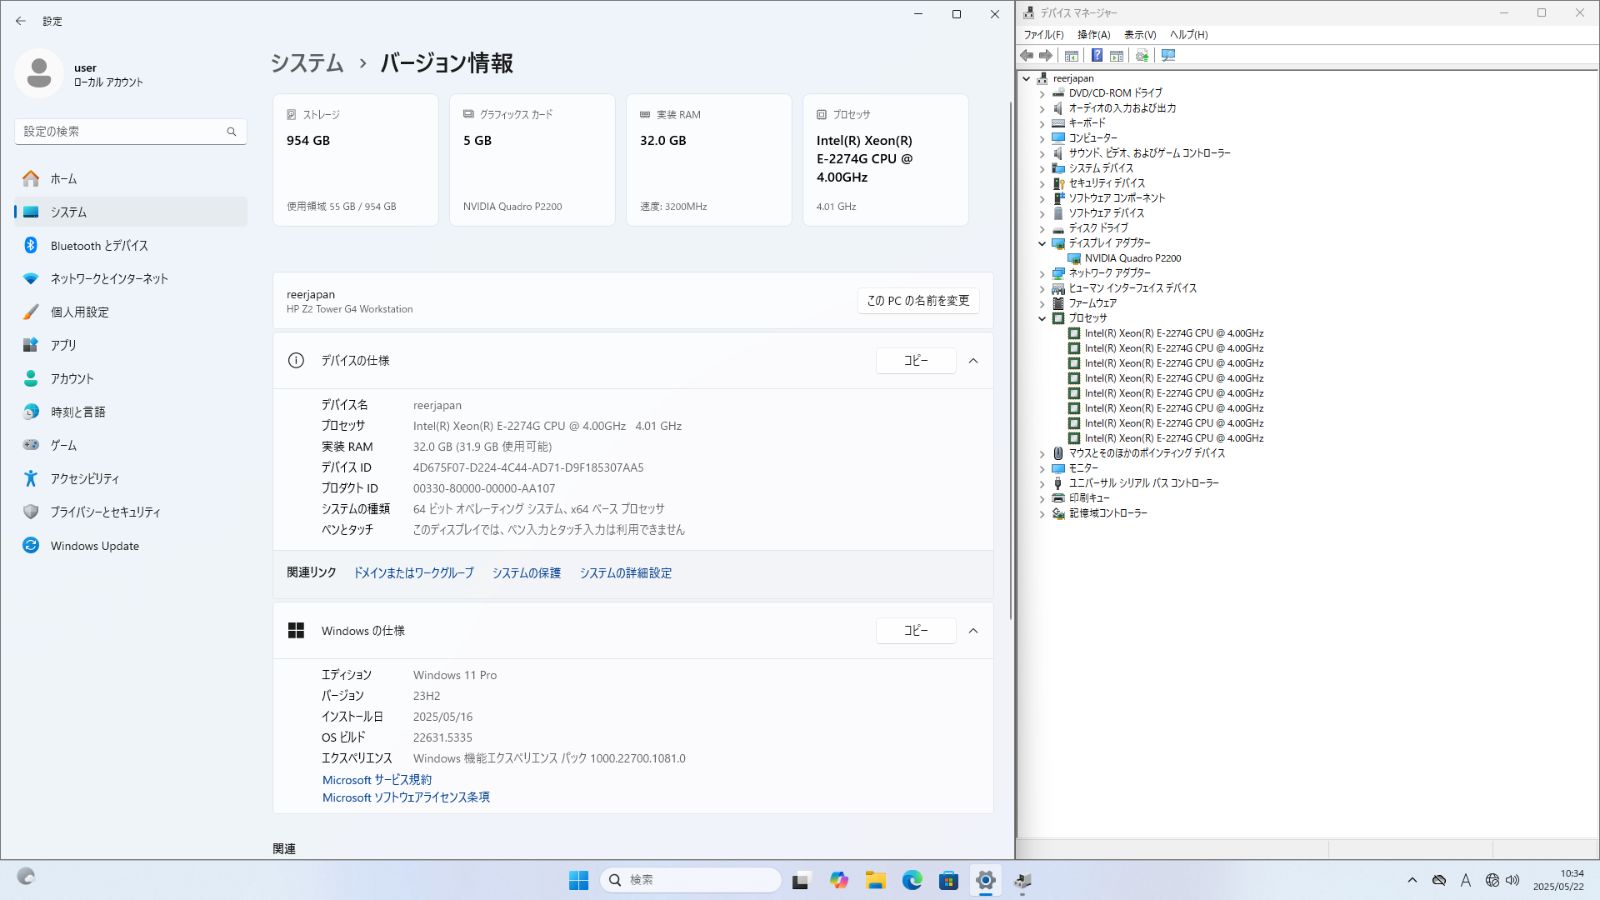Click コピー button for Windows の仕様
This screenshot has height=900, width=1600.
click(x=916, y=631)
